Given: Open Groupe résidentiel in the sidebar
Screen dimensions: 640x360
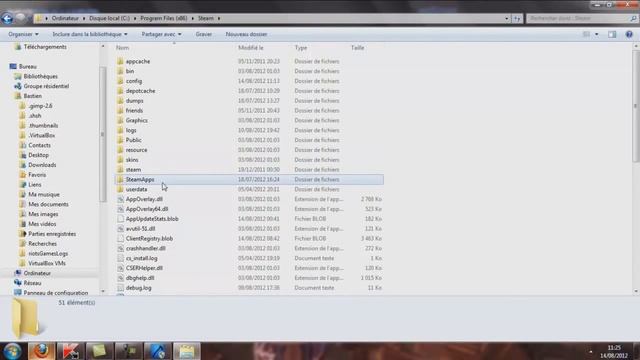Looking at the screenshot, I should [x=46, y=86].
